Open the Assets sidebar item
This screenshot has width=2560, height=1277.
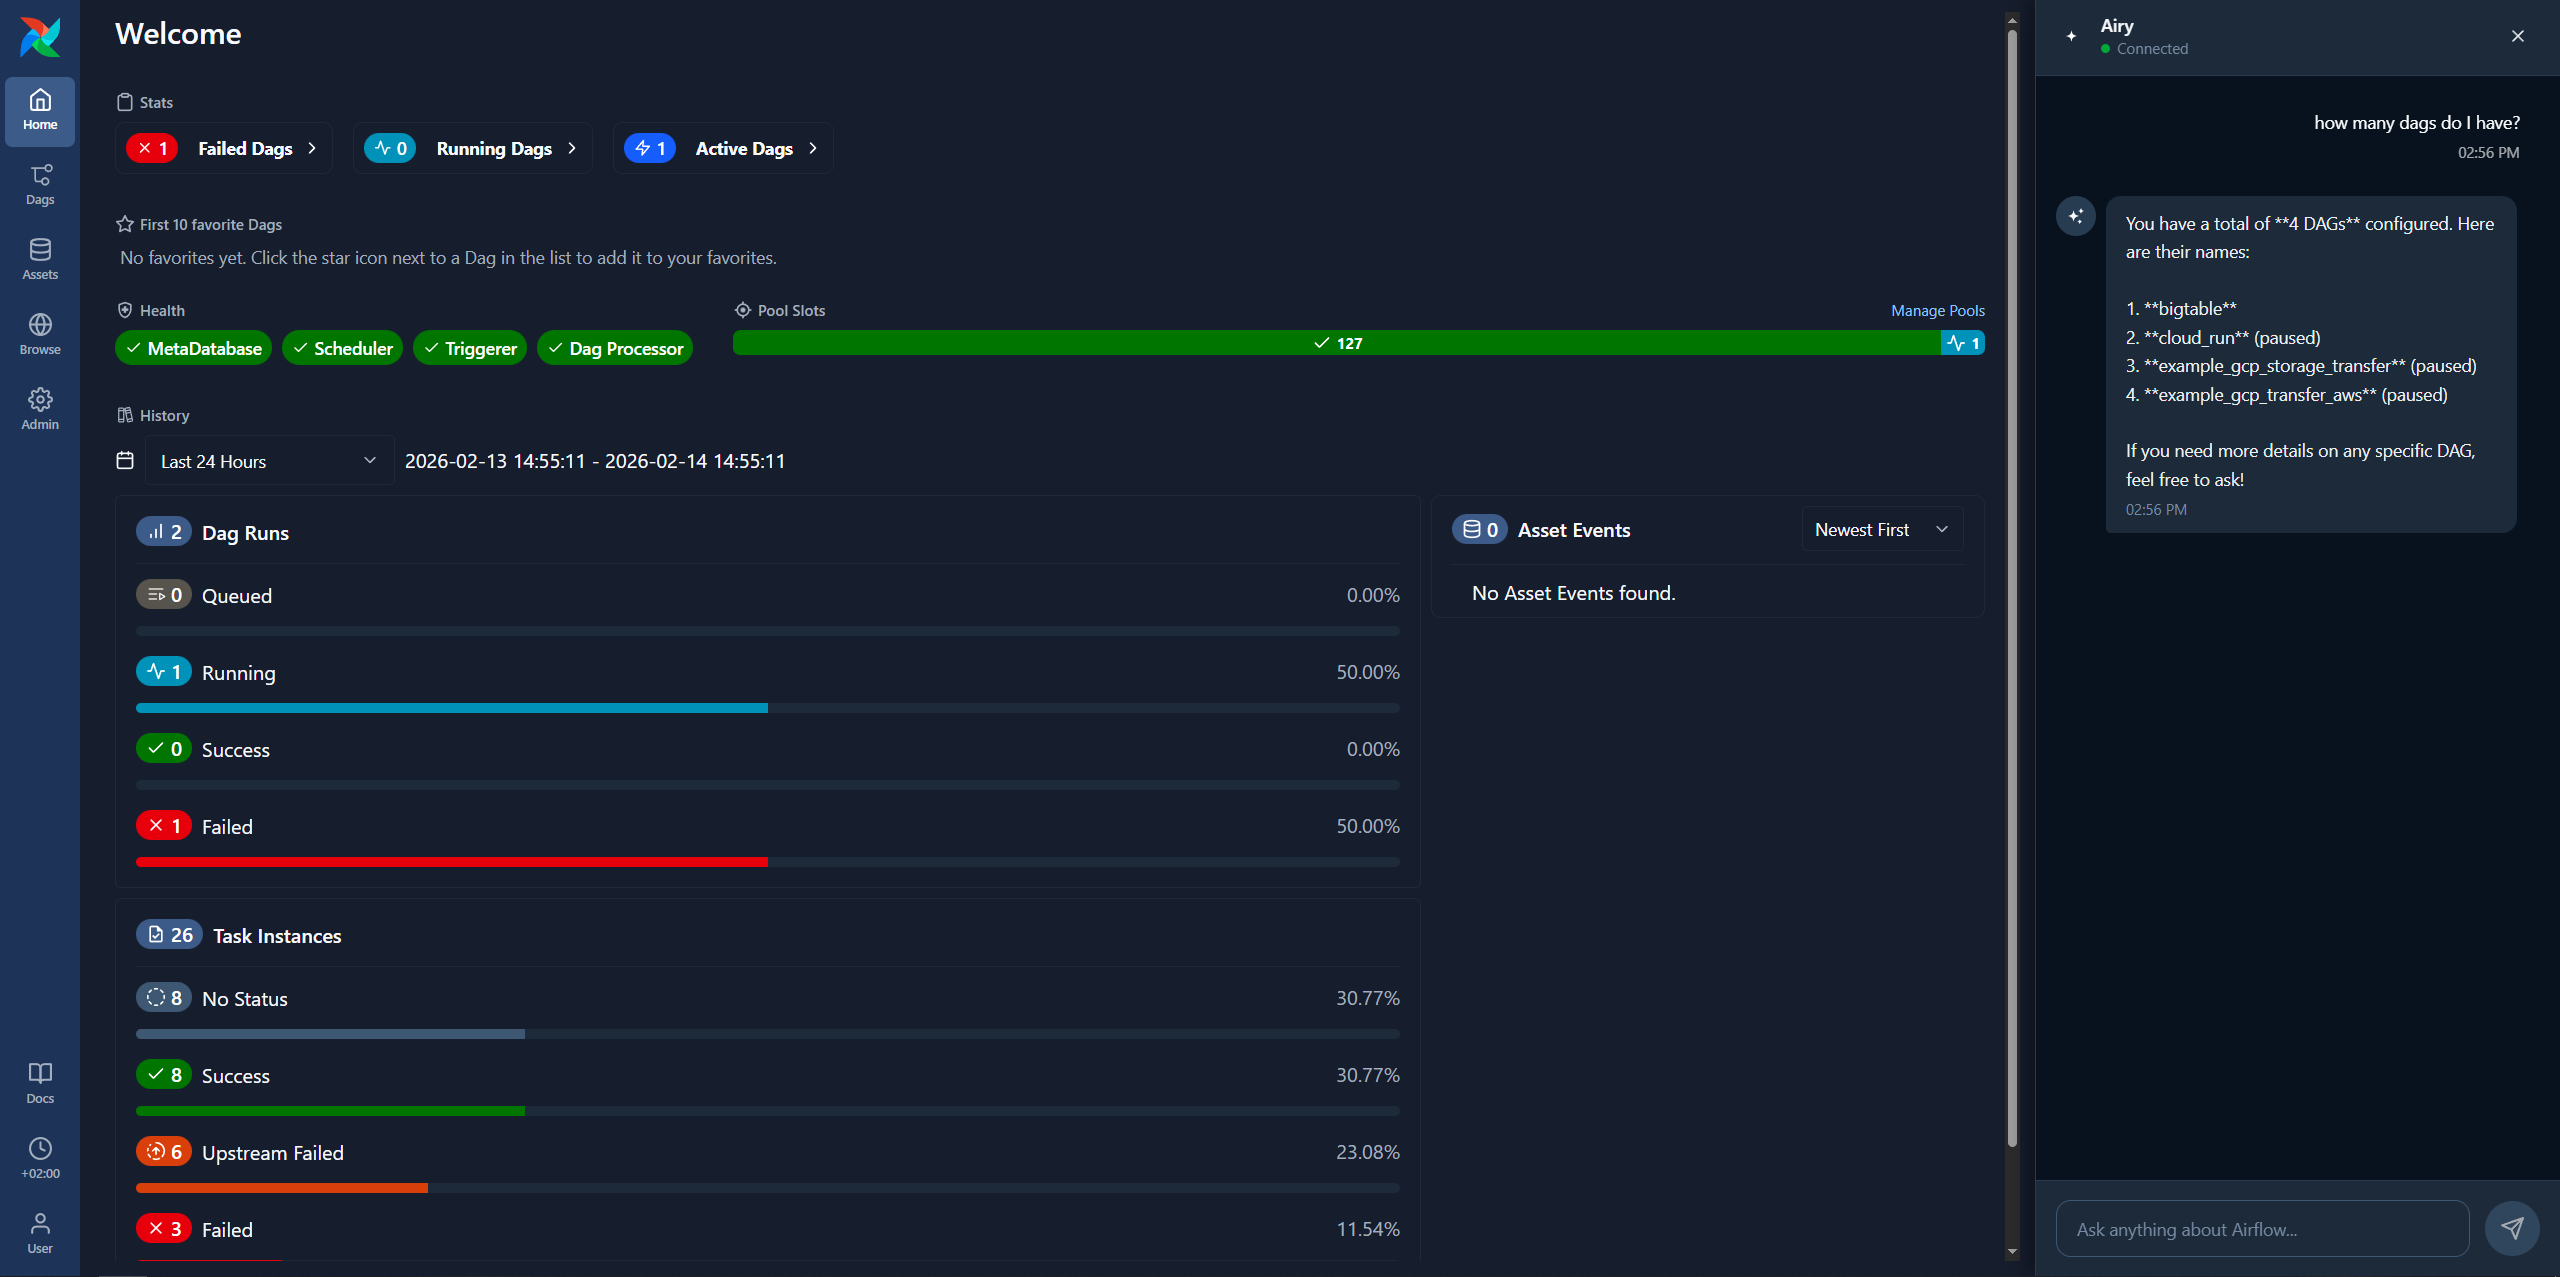pos(40,260)
